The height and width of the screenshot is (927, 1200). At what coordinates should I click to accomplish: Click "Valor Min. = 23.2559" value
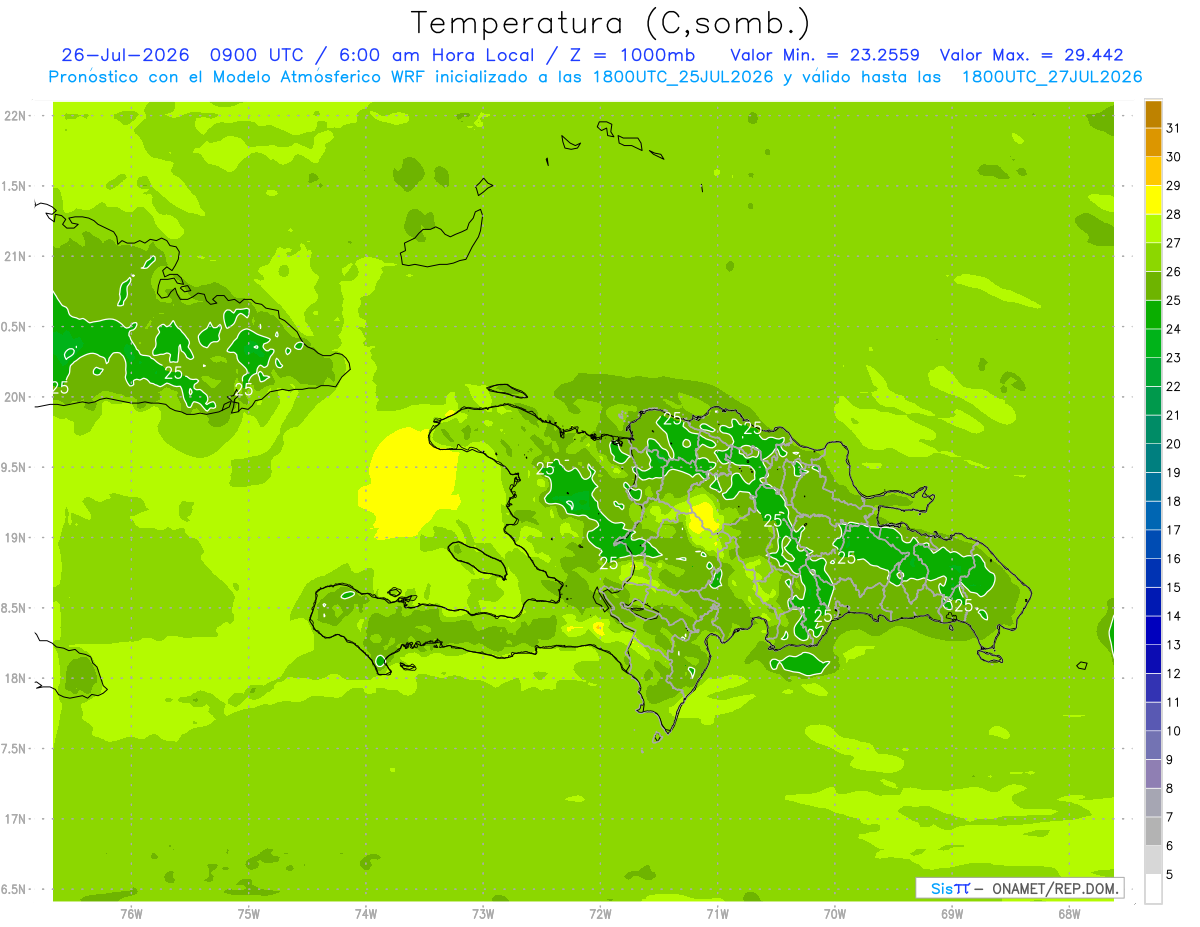[825, 55]
